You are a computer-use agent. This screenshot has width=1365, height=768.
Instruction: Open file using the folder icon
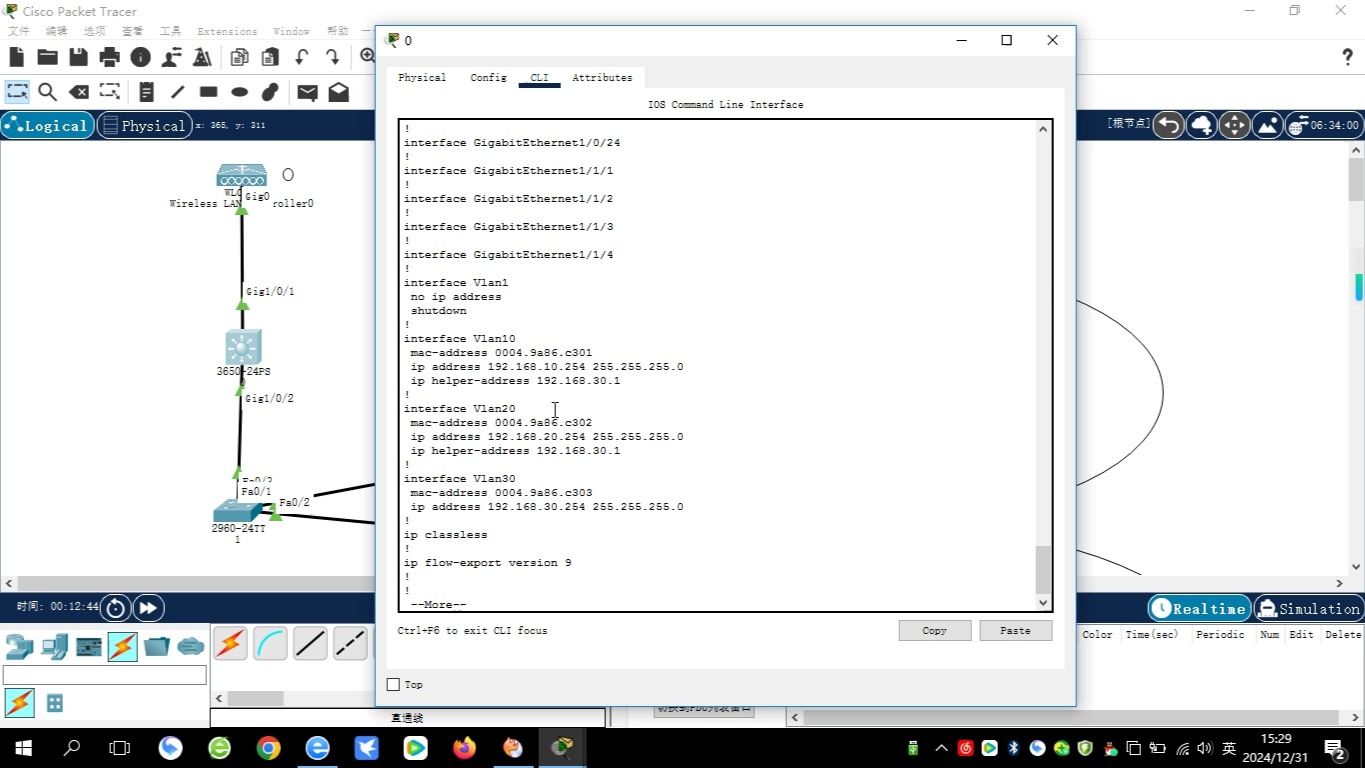tap(47, 57)
